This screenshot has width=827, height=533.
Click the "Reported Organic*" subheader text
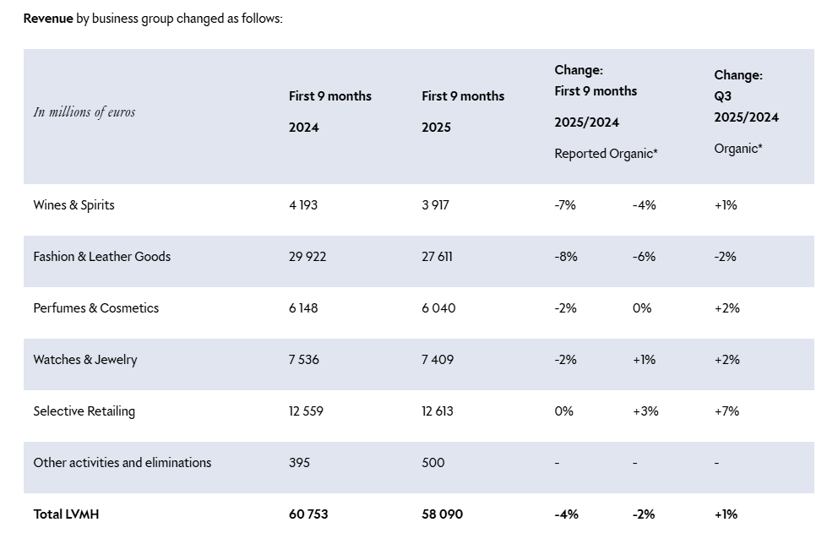coord(606,153)
